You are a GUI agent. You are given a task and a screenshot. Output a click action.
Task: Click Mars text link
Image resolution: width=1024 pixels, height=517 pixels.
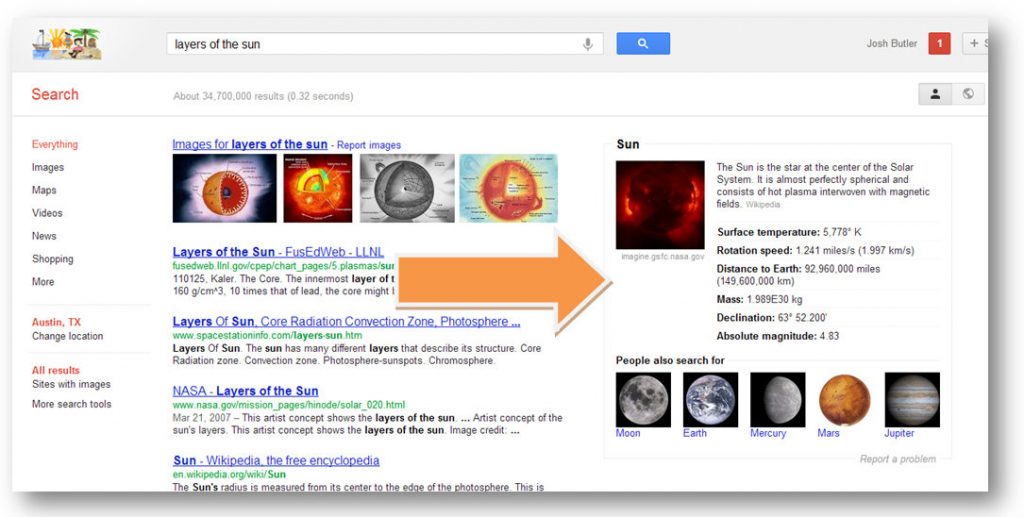pos(828,433)
